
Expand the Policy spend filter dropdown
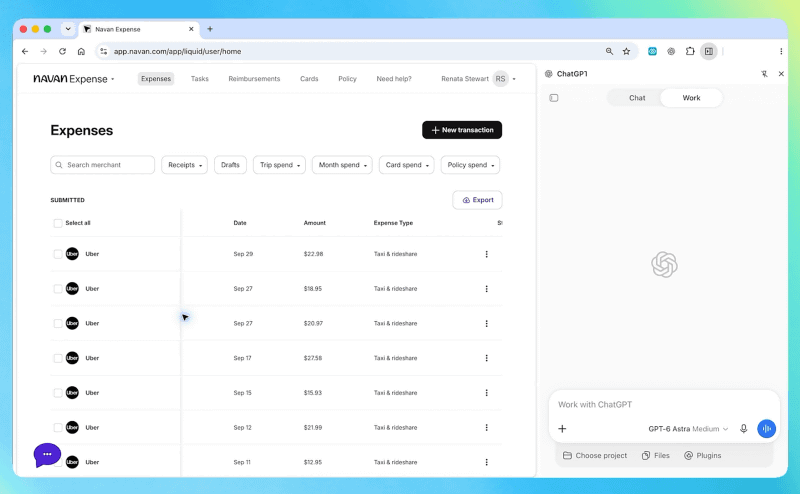click(x=470, y=165)
